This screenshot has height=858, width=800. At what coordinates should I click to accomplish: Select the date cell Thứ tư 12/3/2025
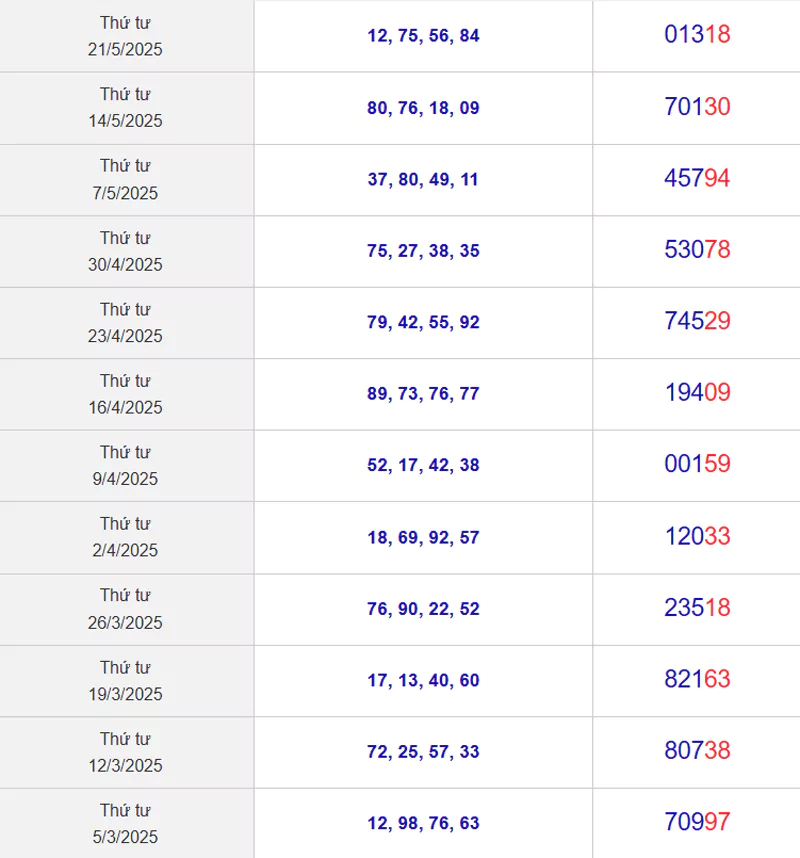coord(125,752)
